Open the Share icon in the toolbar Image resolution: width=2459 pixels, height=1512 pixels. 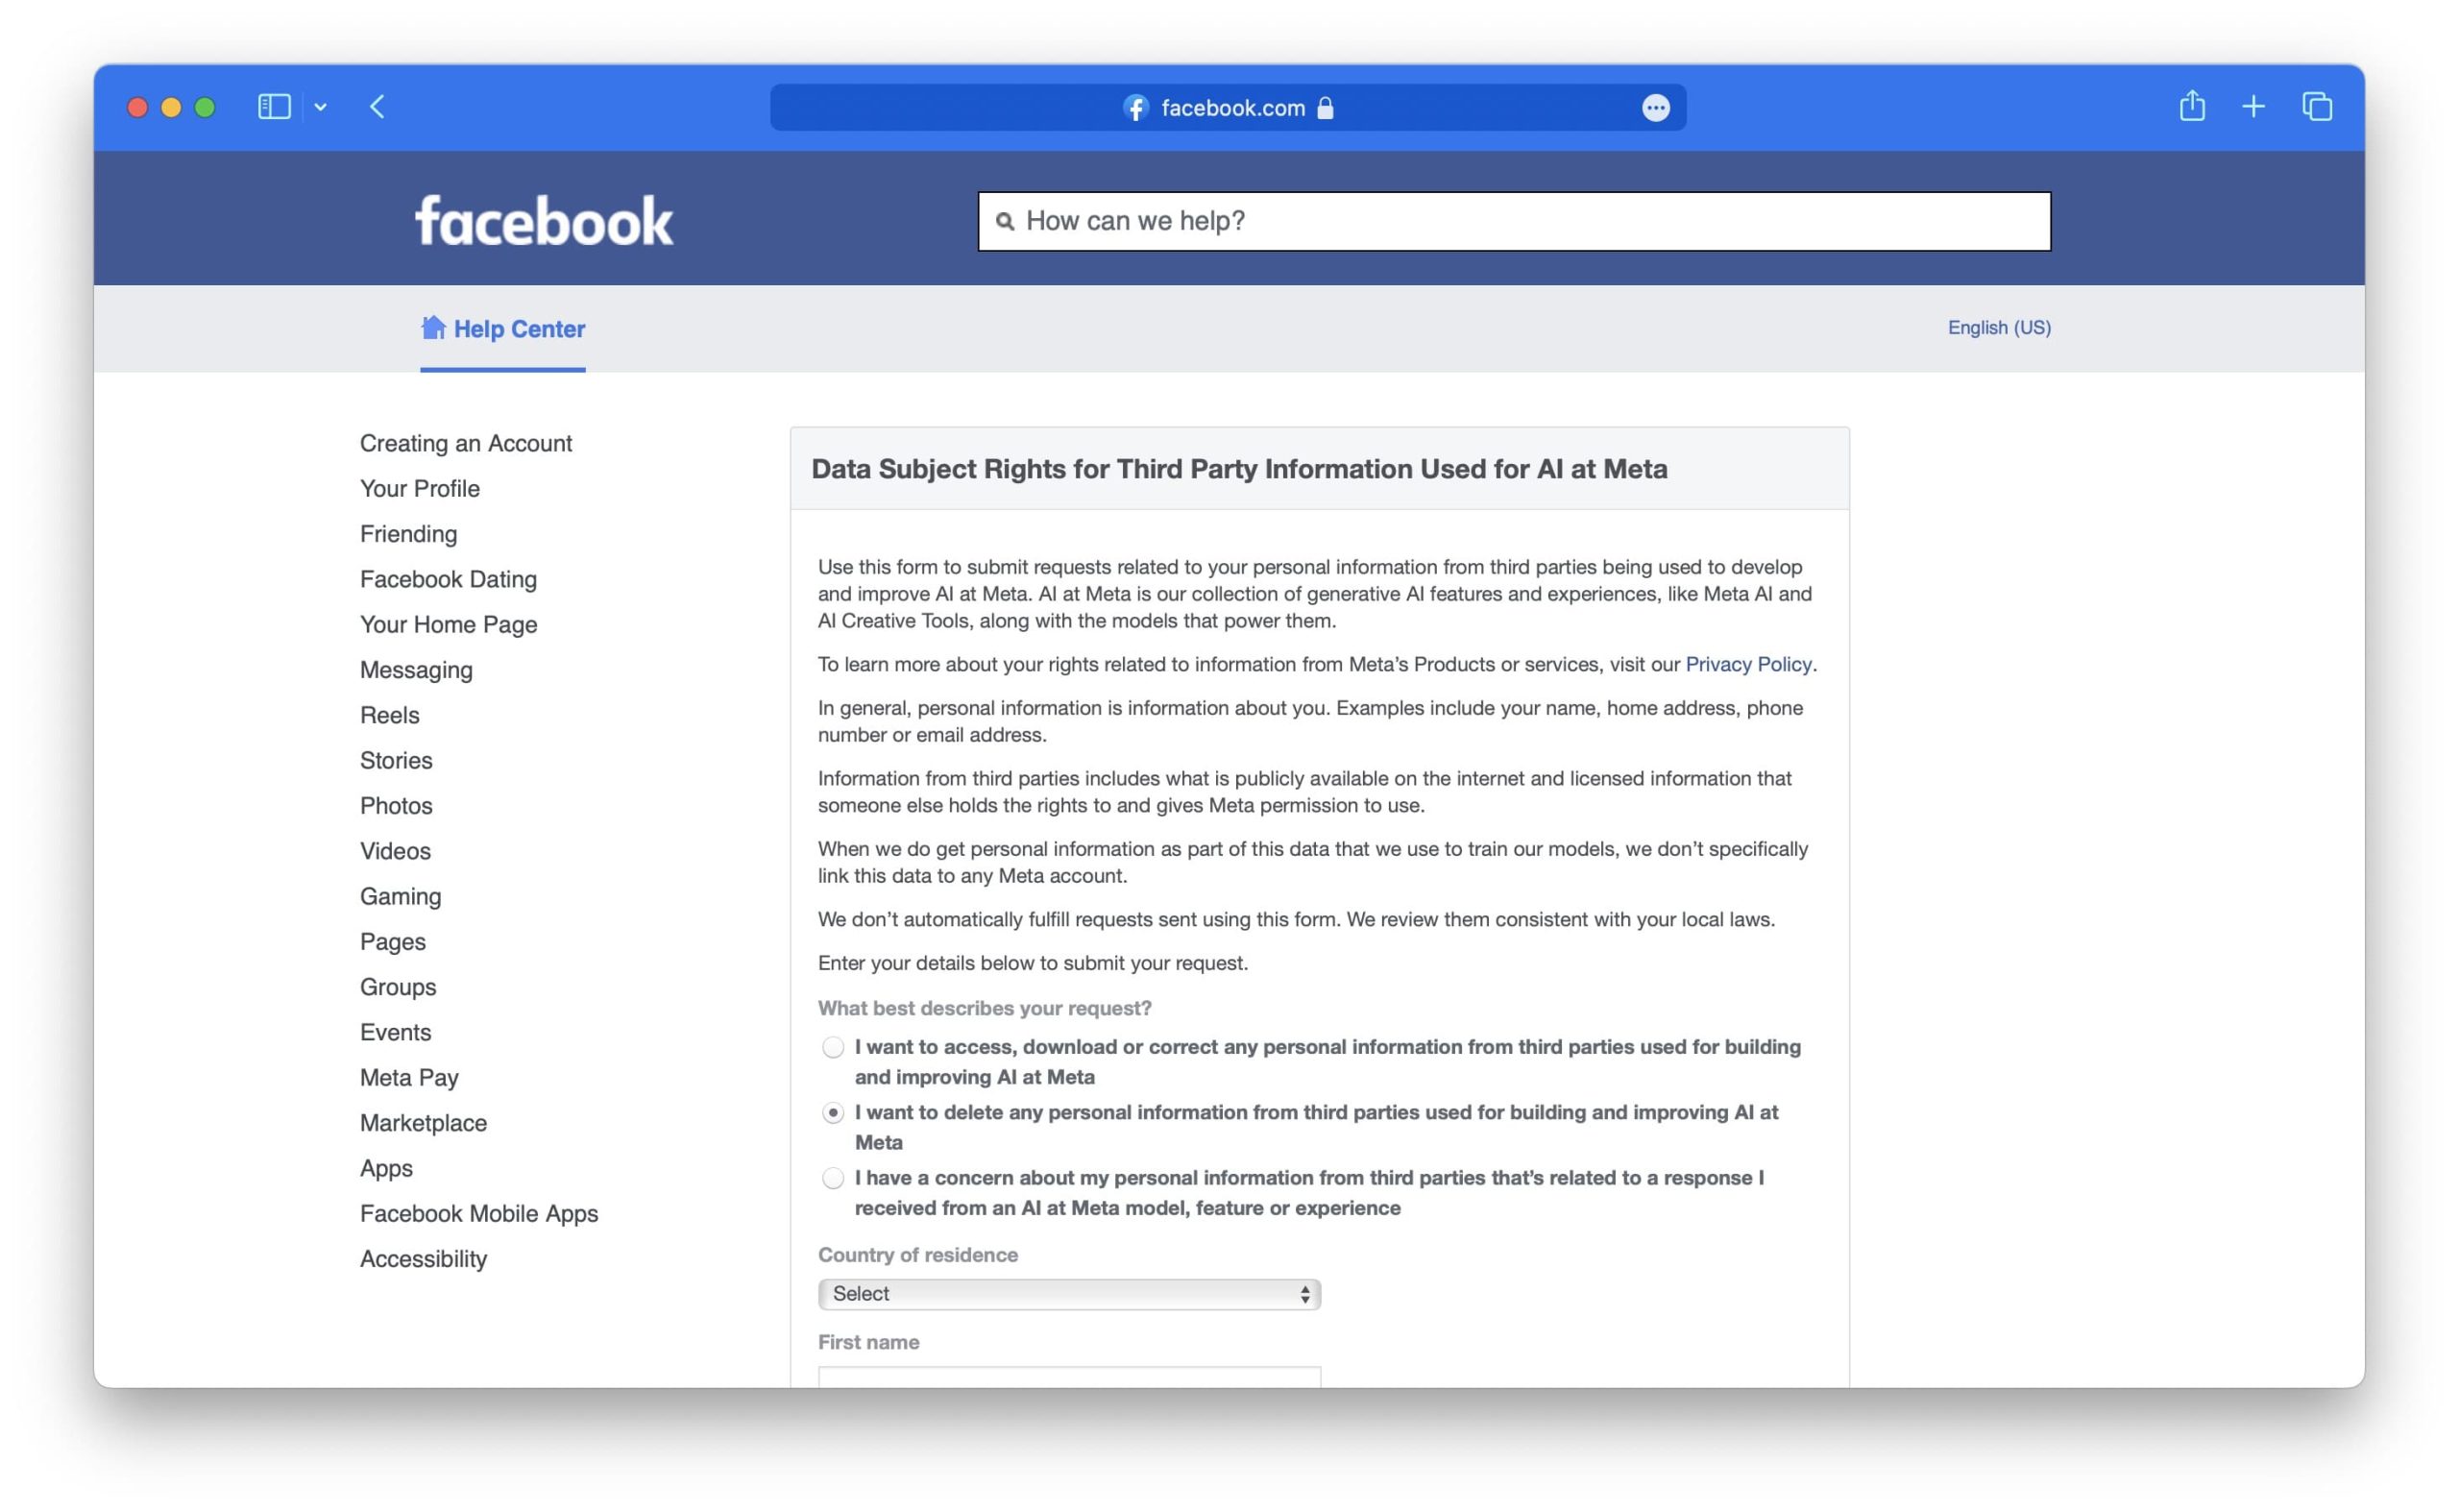click(2191, 106)
